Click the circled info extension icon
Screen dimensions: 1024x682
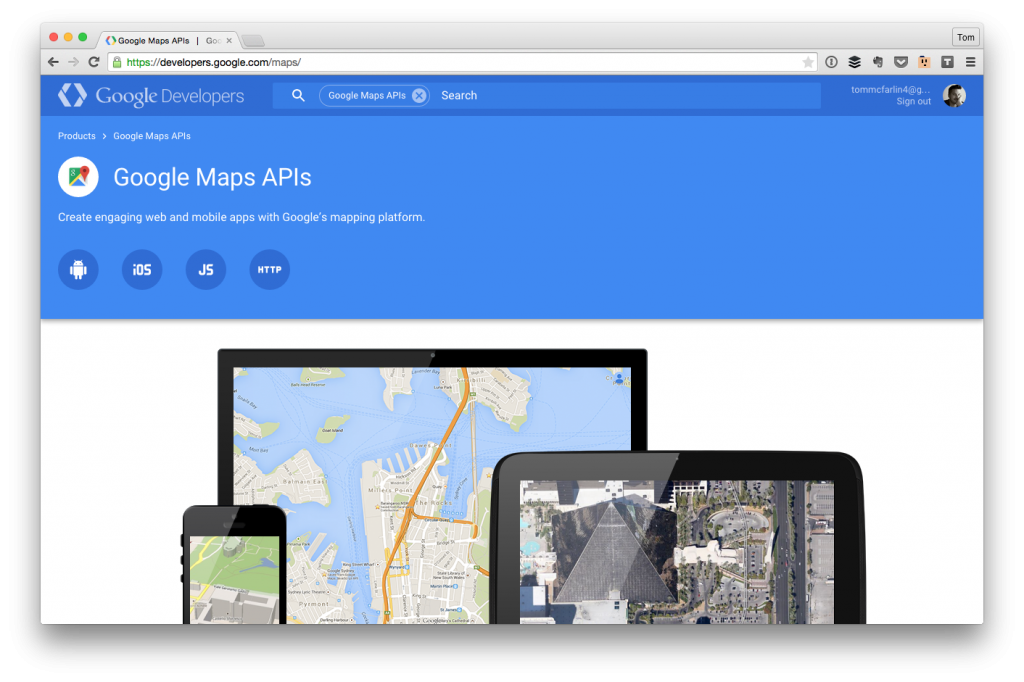(x=831, y=62)
